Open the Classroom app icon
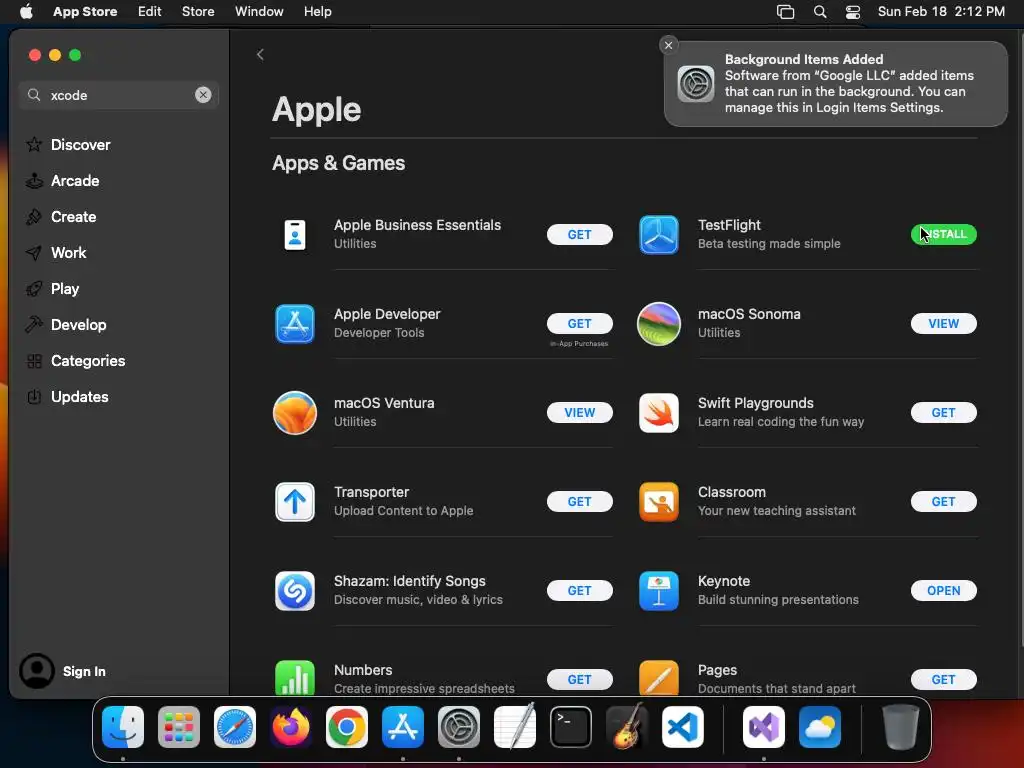 [658, 502]
